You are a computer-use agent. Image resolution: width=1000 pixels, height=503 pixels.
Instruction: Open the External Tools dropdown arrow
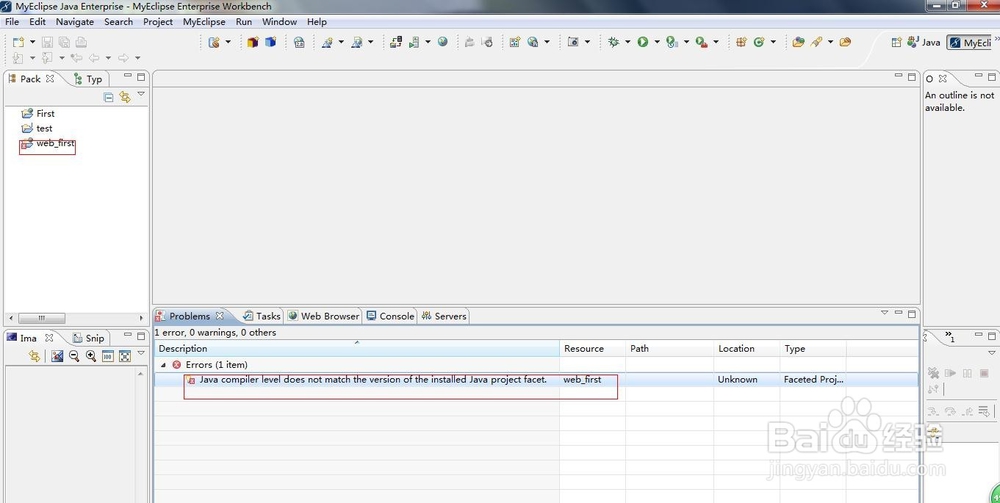point(716,42)
